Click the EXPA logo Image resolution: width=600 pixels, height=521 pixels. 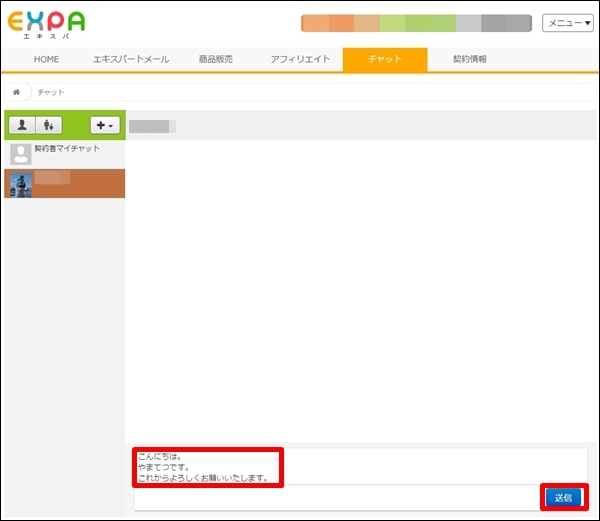[46, 24]
